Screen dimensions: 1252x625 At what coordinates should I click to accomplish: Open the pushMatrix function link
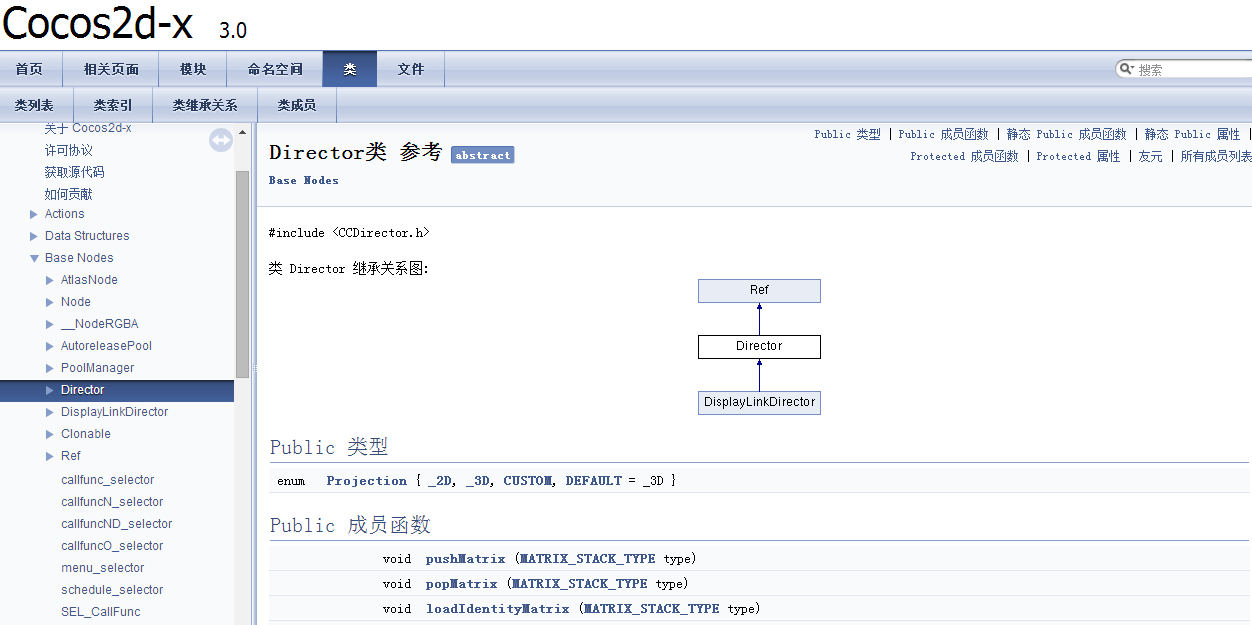465,559
